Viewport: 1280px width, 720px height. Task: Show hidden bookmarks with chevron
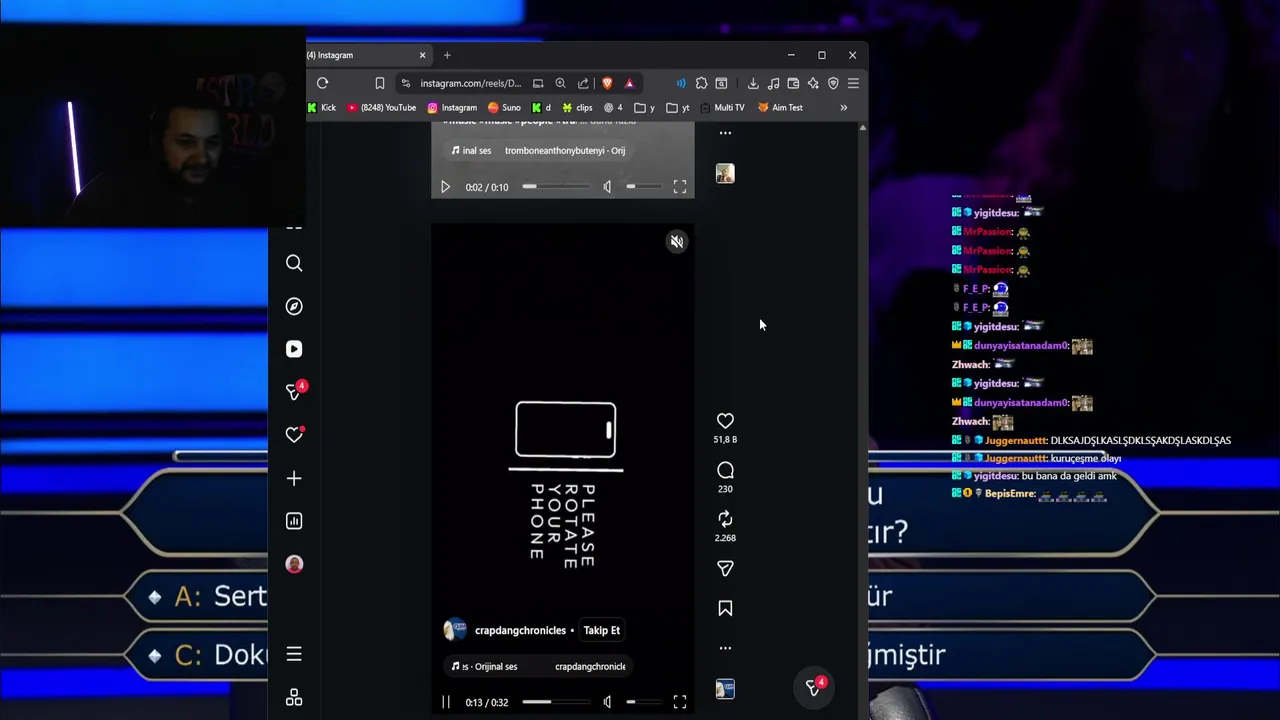[843, 108]
